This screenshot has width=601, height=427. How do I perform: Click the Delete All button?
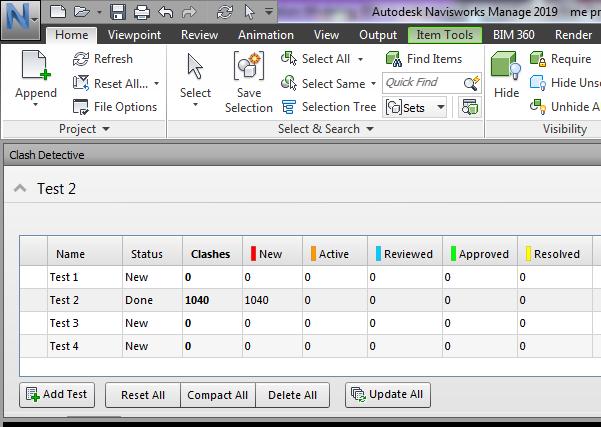click(292, 395)
